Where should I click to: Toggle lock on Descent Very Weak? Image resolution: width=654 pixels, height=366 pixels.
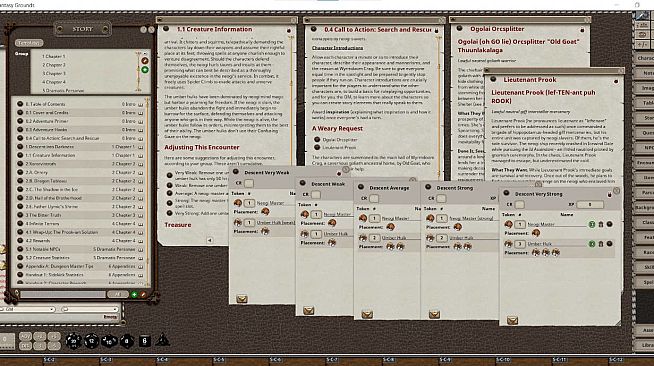click(339, 173)
